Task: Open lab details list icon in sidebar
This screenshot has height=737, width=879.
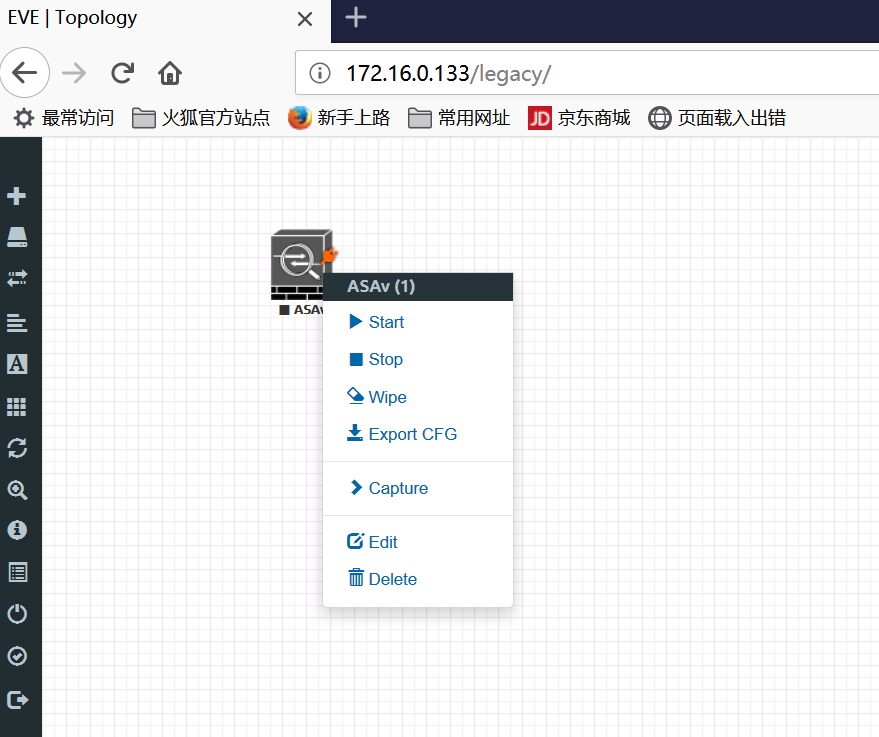Action: [17, 572]
